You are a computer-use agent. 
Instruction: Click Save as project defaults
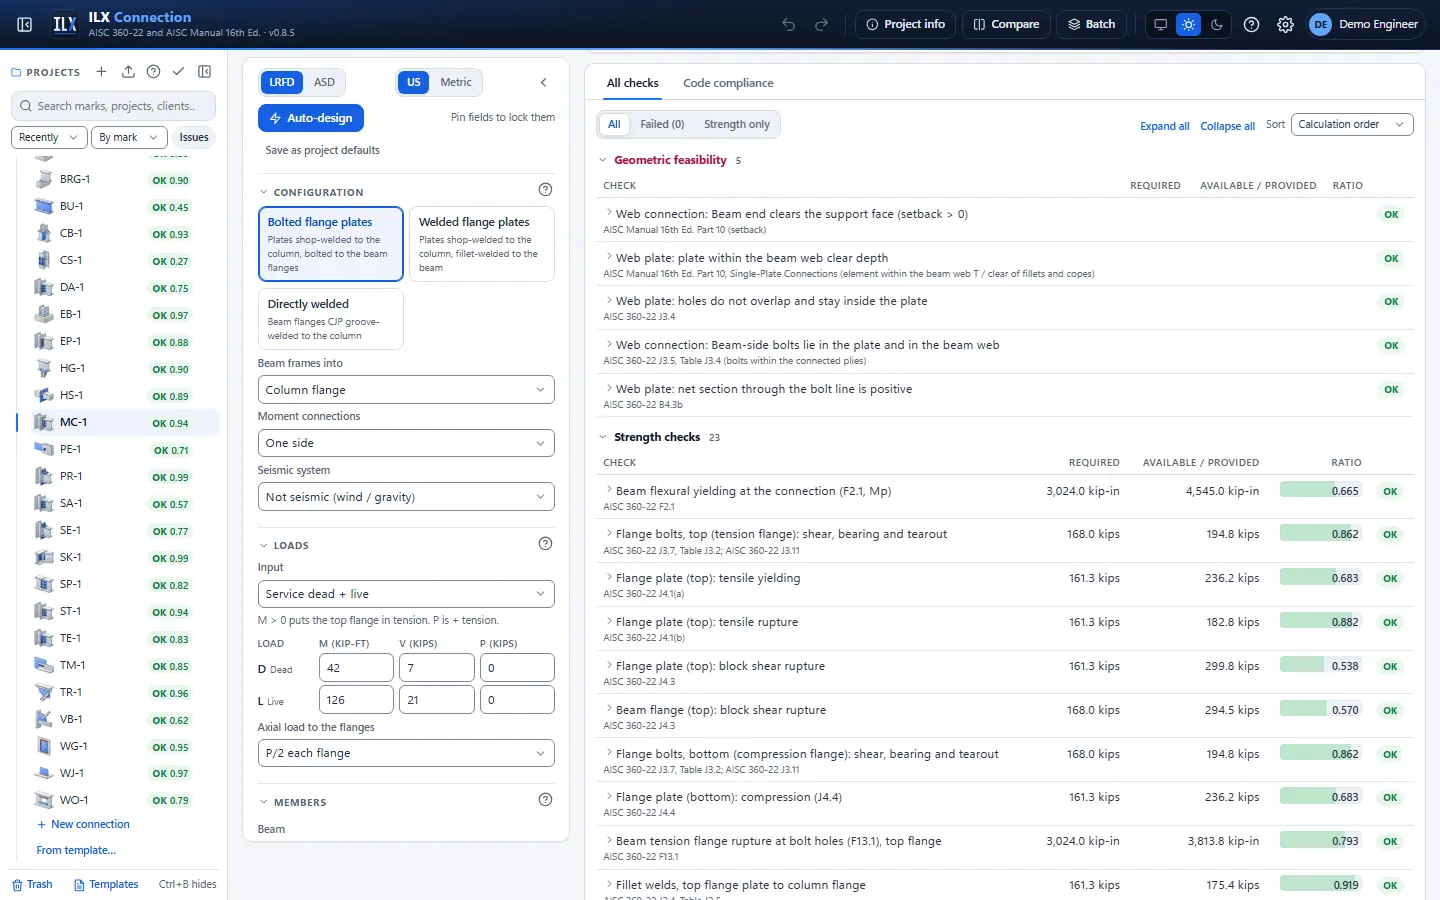[x=322, y=150]
